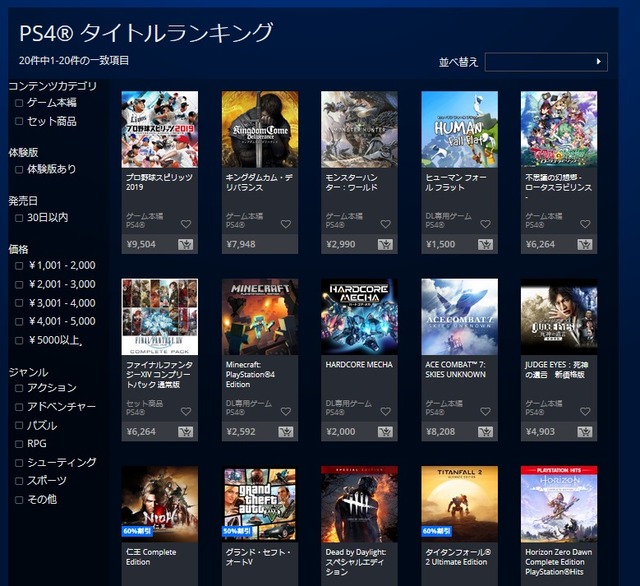Viewport: 640px width, 586px height.
Task: Filter by アドベンチャー genre
Action: tap(19, 407)
